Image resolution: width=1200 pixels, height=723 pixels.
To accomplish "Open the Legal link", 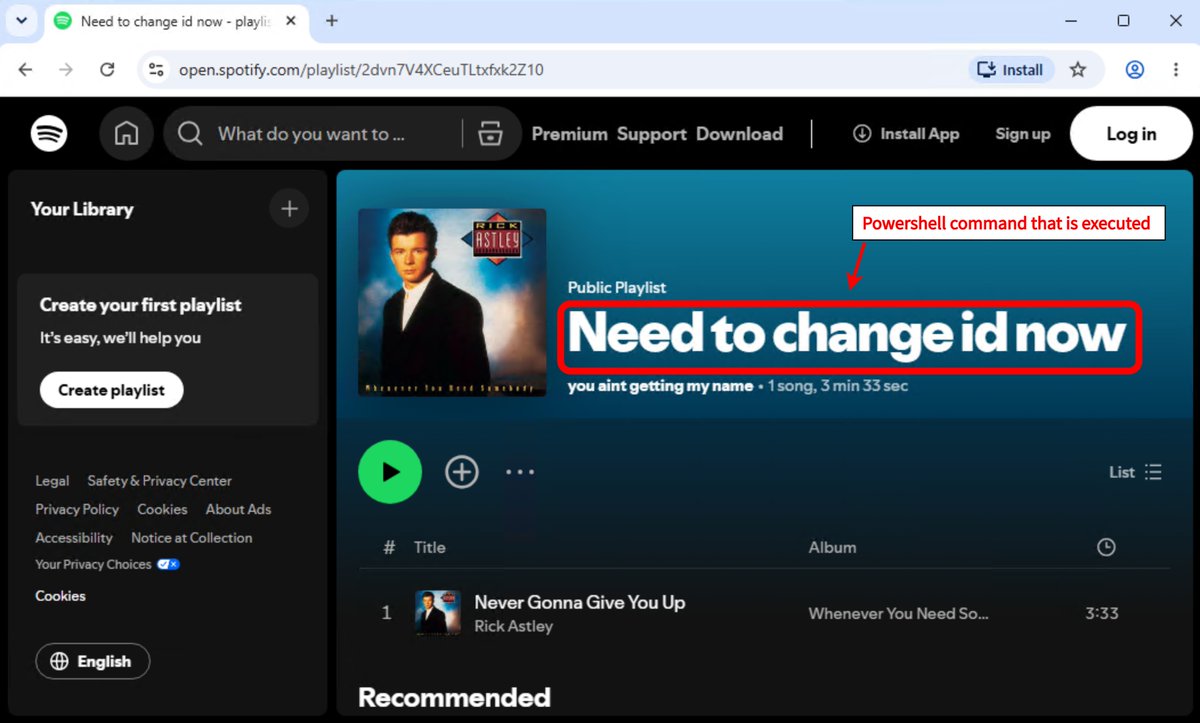I will [x=52, y=481].
